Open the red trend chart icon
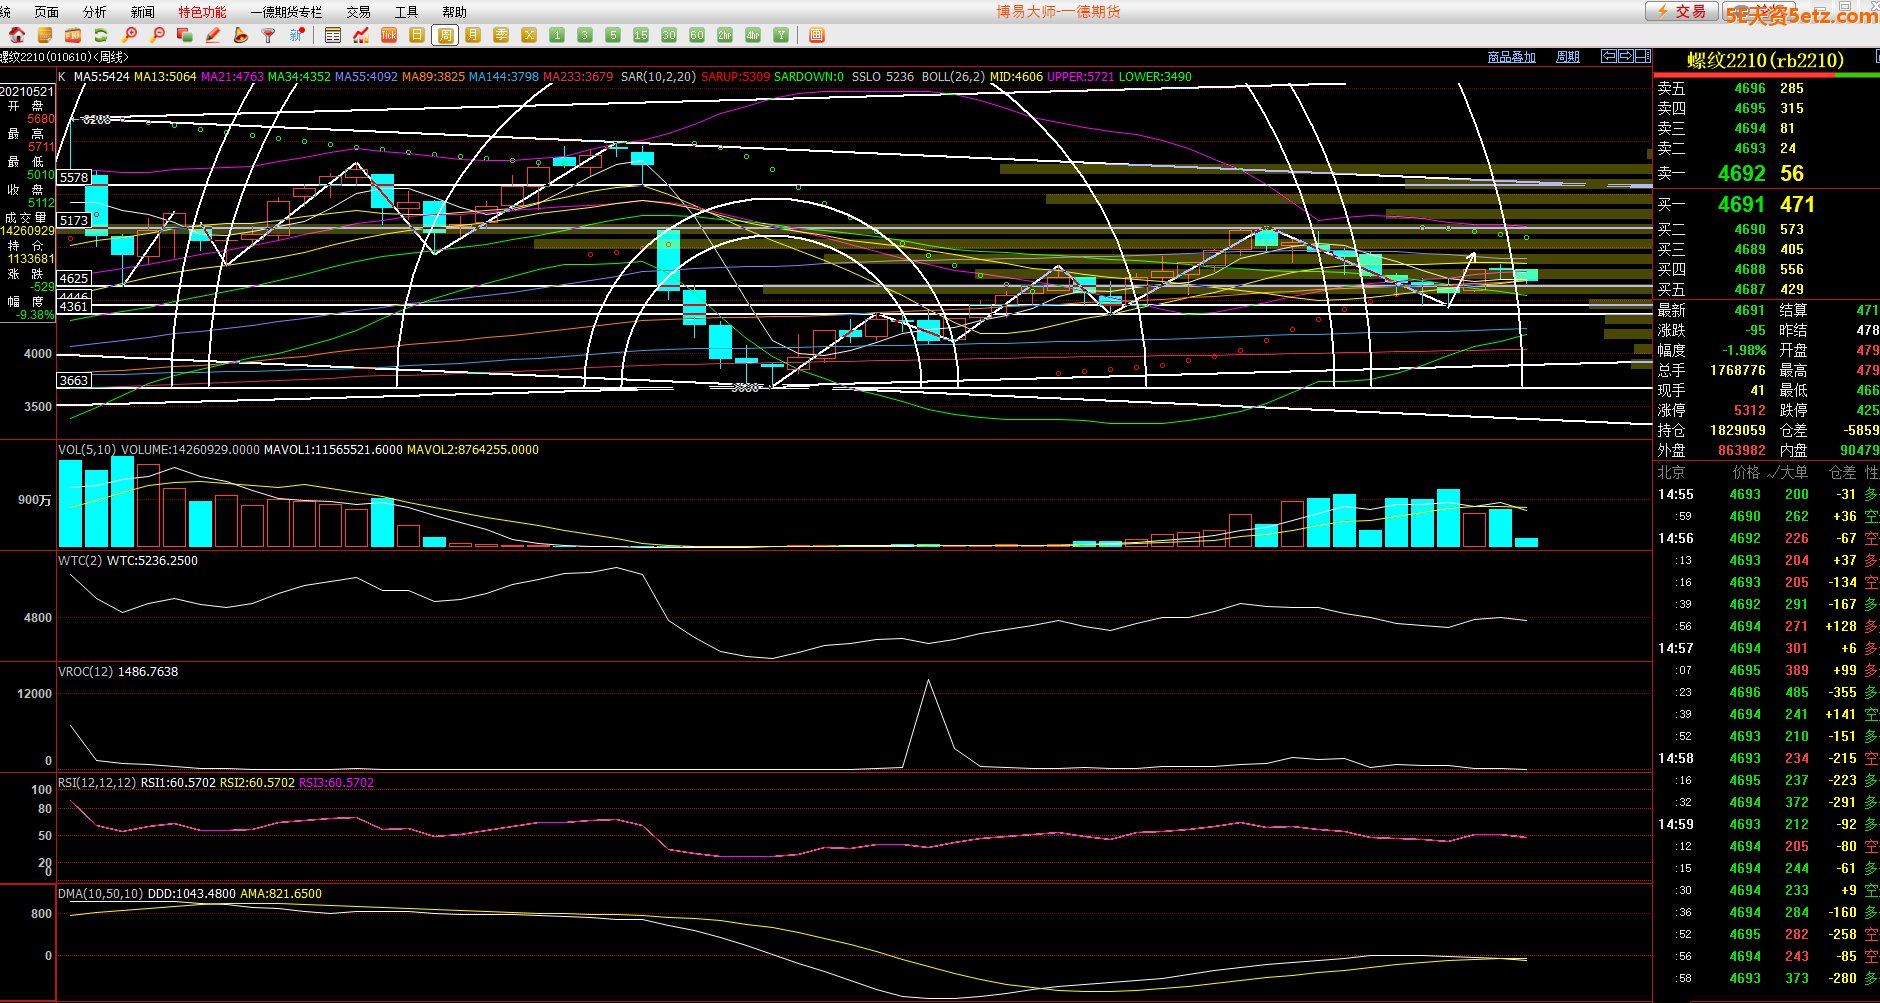The width and height of the screenshot is (1880, 1003). click(x=361, y=35)
